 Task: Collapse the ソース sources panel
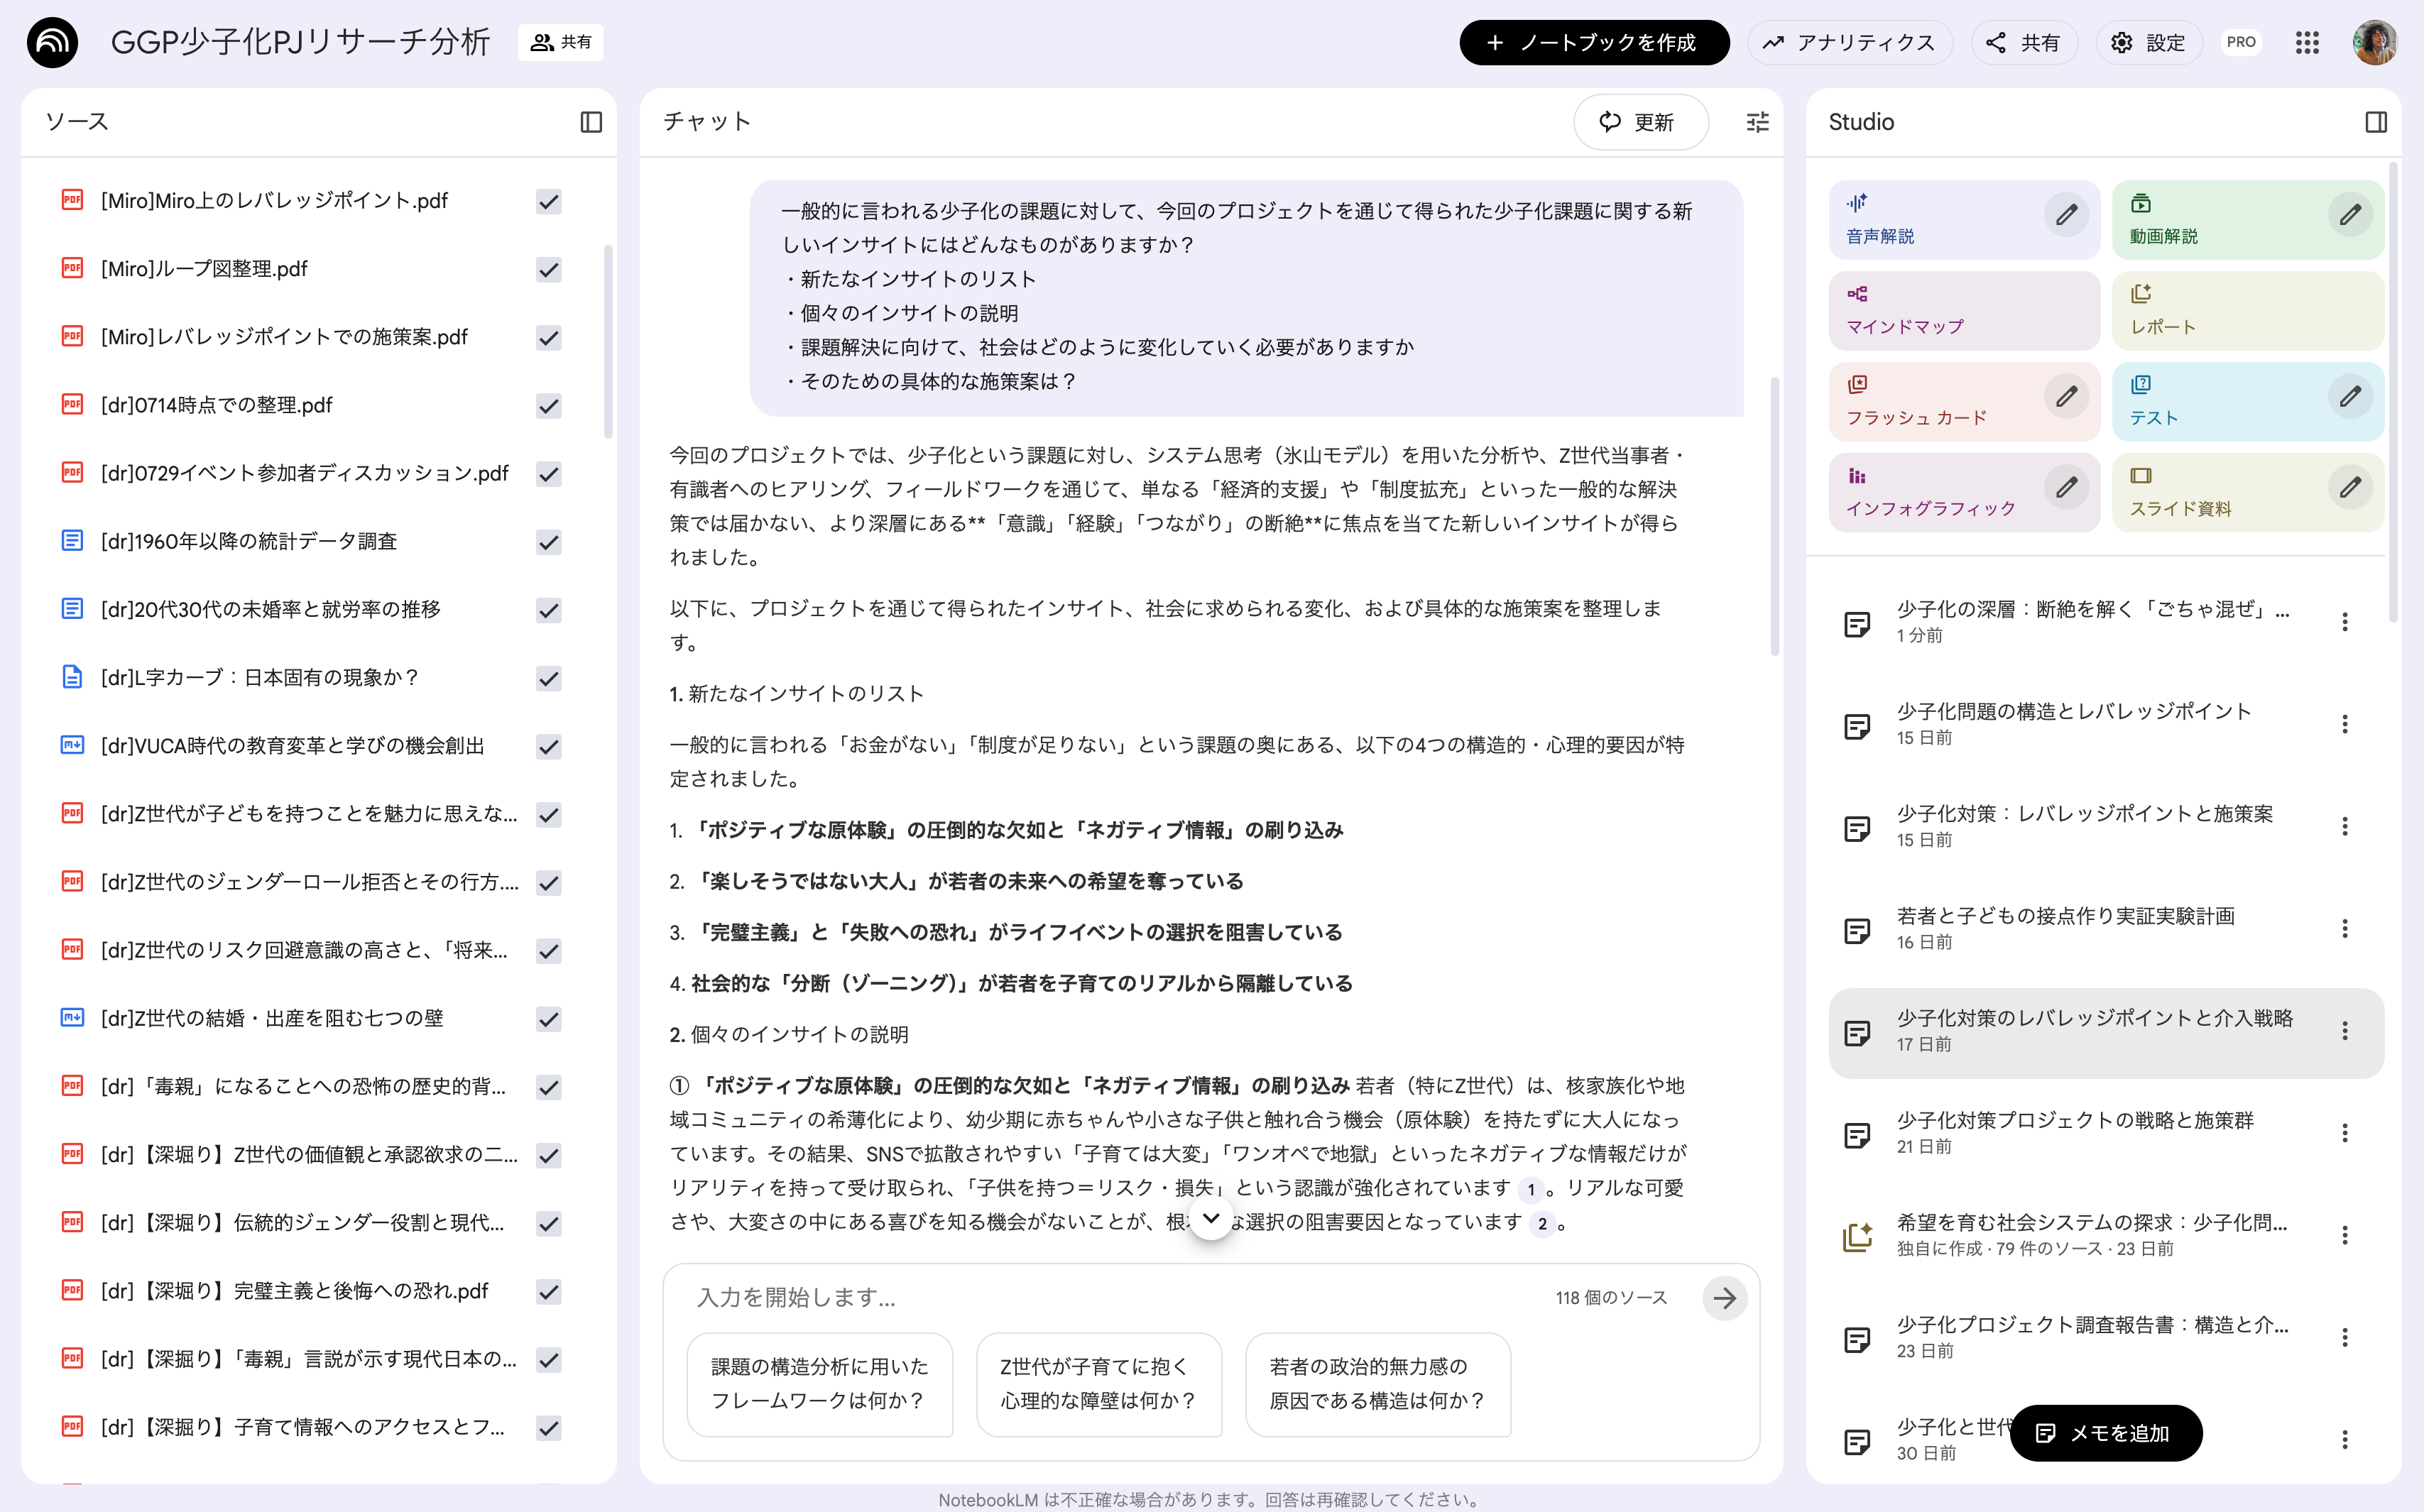591,122
